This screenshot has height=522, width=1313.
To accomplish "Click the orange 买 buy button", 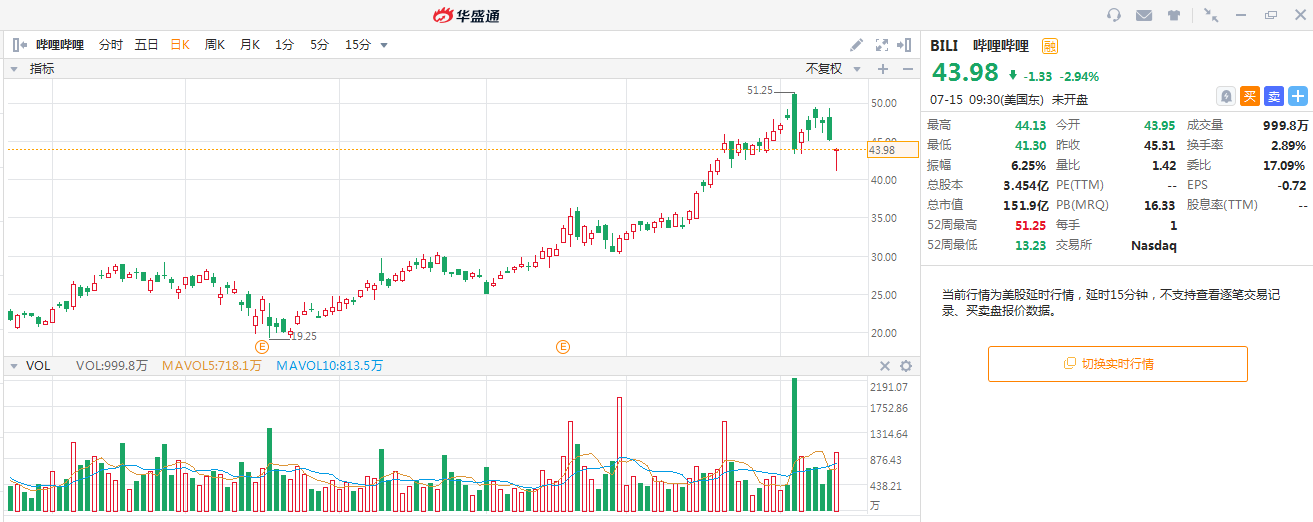I will tap(1249, 96).
